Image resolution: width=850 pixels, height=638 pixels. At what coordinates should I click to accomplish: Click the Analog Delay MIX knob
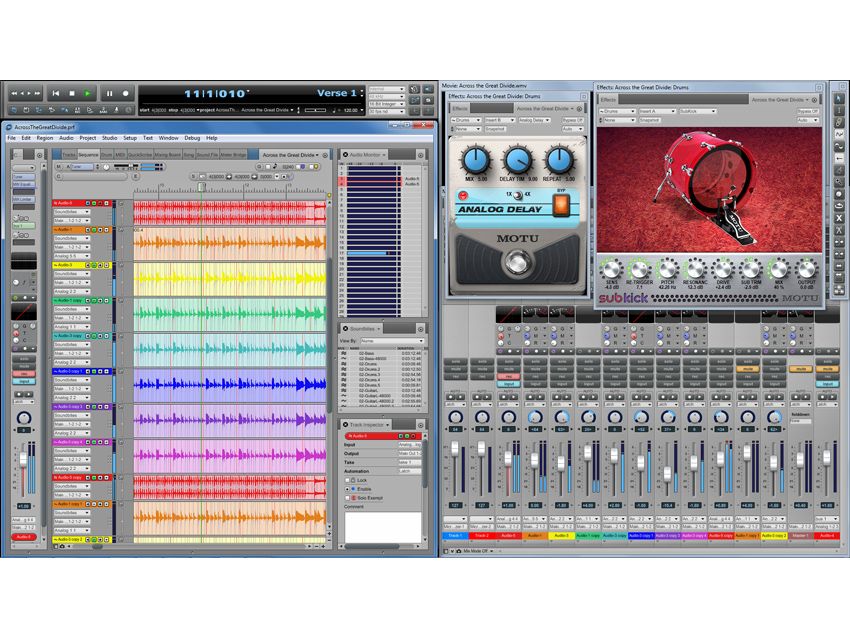(x=476, y=160)
